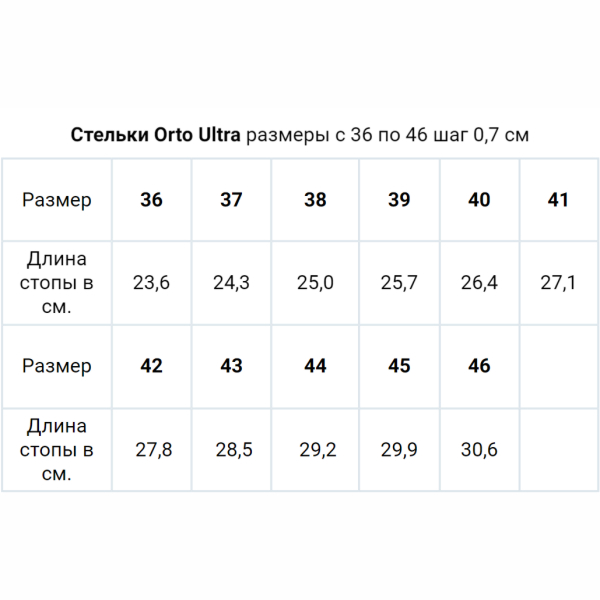
Task: Select the 29,2 length cell
Action: pos(317,449)
